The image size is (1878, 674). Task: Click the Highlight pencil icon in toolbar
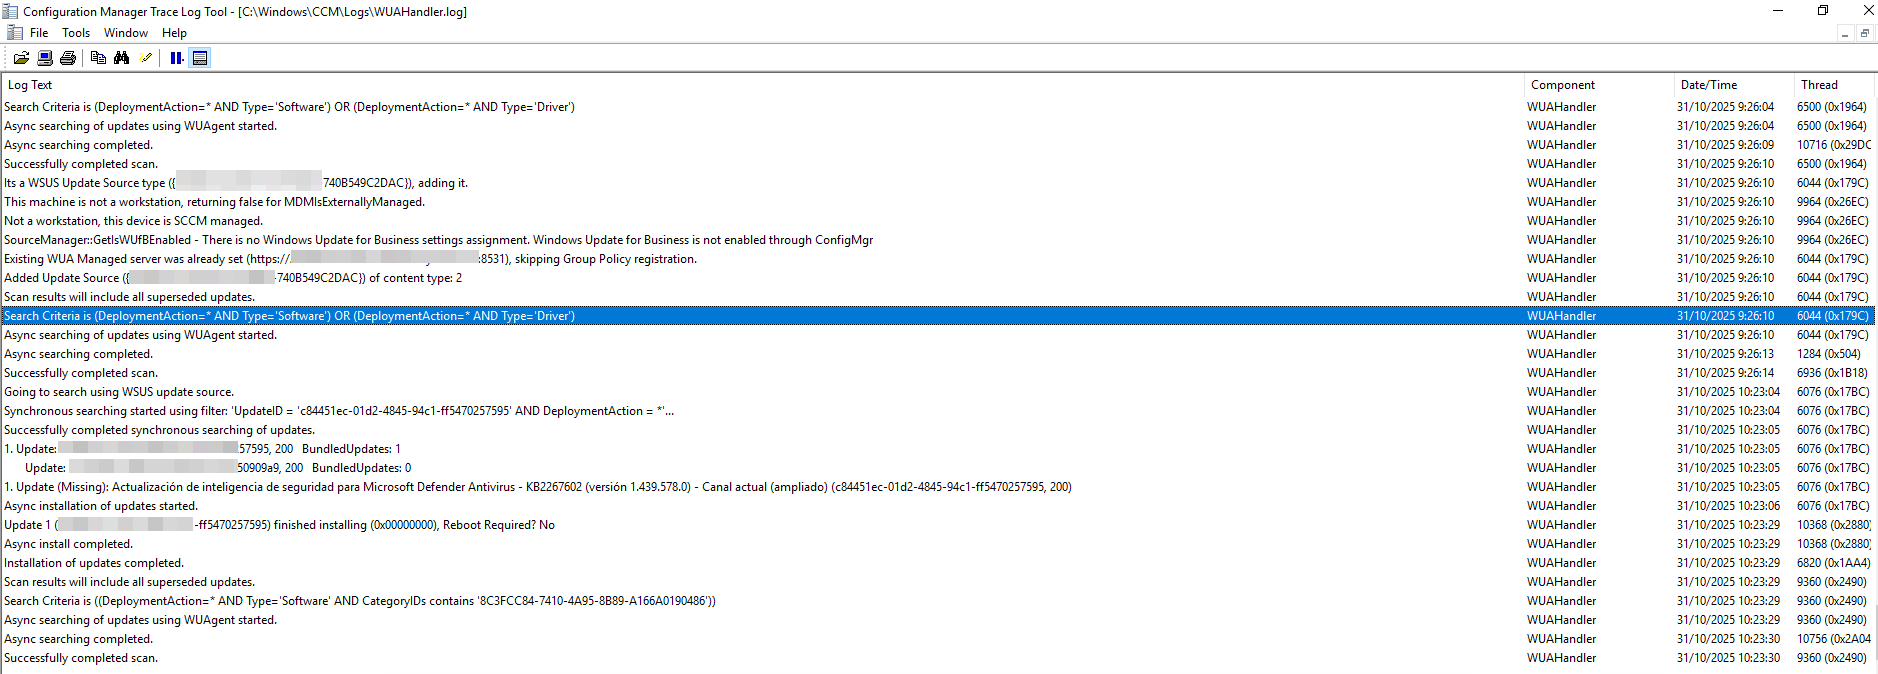(x=146, y=58)
